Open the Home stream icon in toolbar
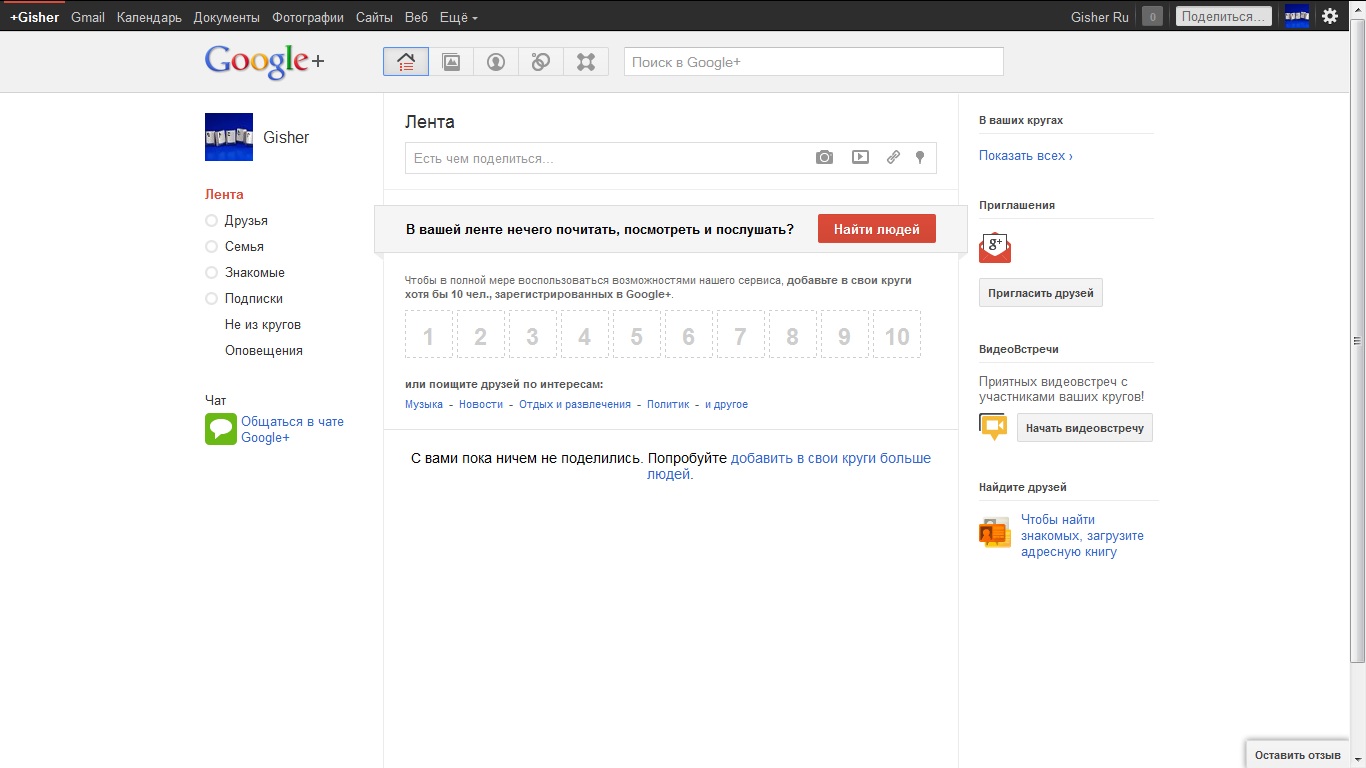 (406, 62)
